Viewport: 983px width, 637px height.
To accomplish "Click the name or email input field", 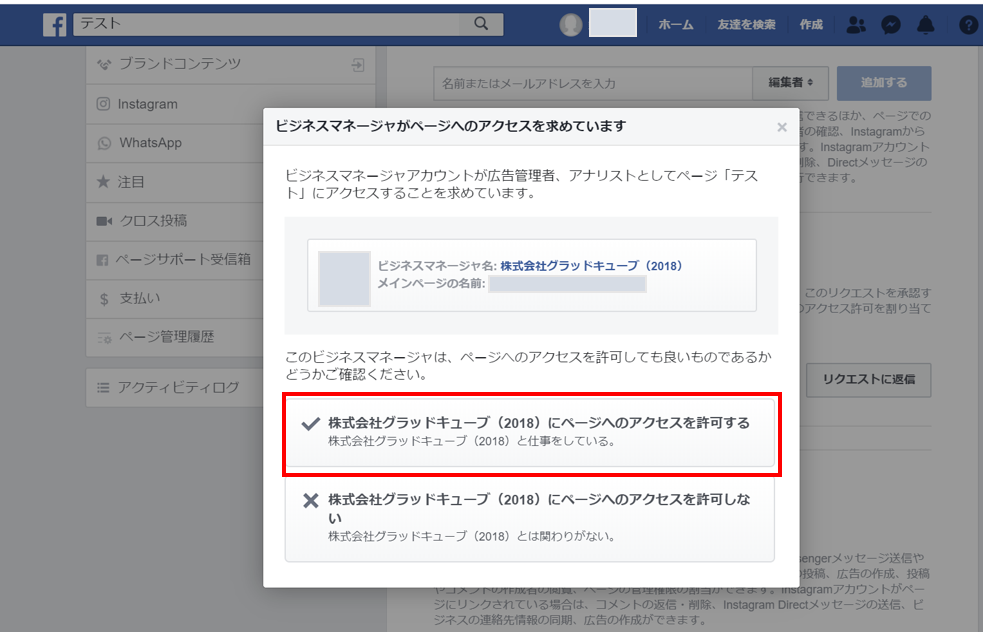I will coord(593,83).
